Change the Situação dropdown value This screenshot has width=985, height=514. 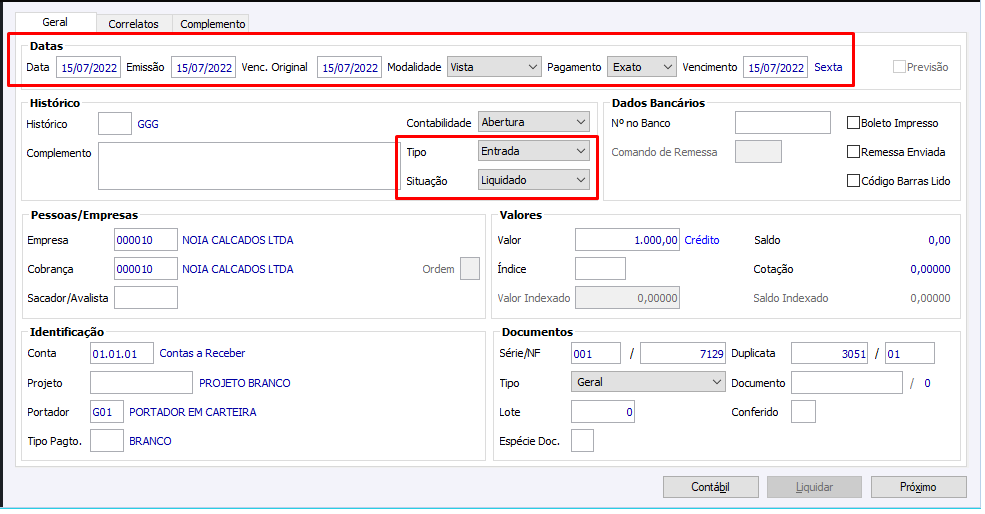[x=534, y=180]
